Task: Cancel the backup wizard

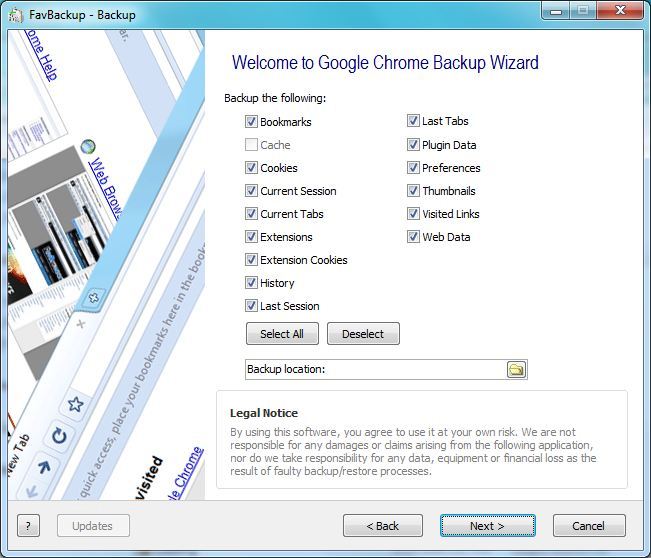Action: coord(589,526)
